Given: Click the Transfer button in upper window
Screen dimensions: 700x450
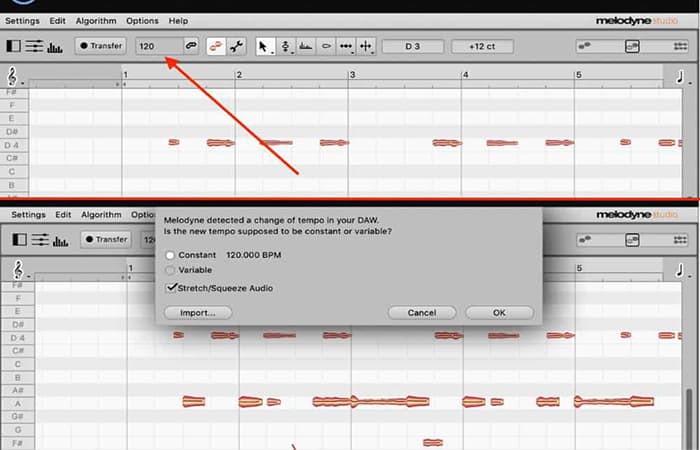Looking at the screenshot, I should coord(101,46).
